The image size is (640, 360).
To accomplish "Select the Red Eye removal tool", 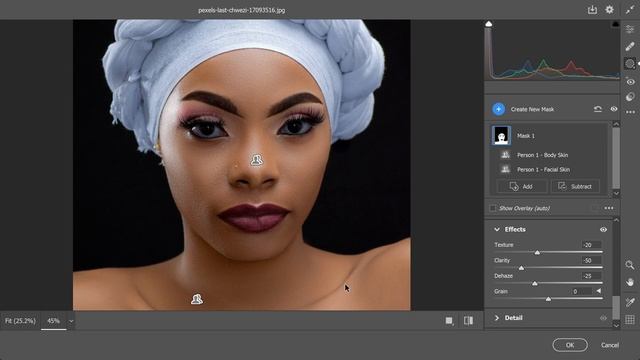I will coord(630,82).
